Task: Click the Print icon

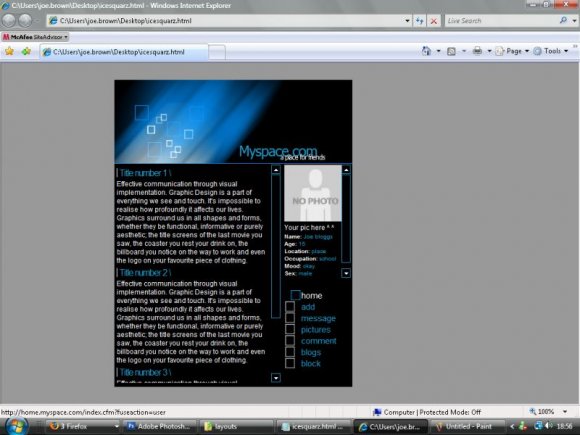Action: tap(477, 51)
